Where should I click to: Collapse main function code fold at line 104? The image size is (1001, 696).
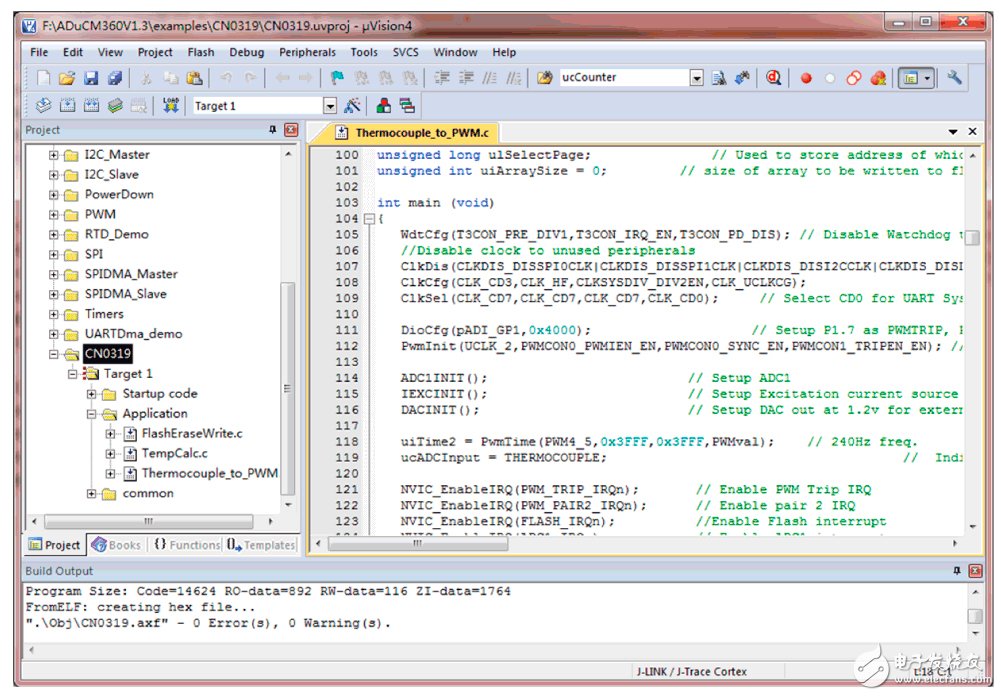pos(368,219)
